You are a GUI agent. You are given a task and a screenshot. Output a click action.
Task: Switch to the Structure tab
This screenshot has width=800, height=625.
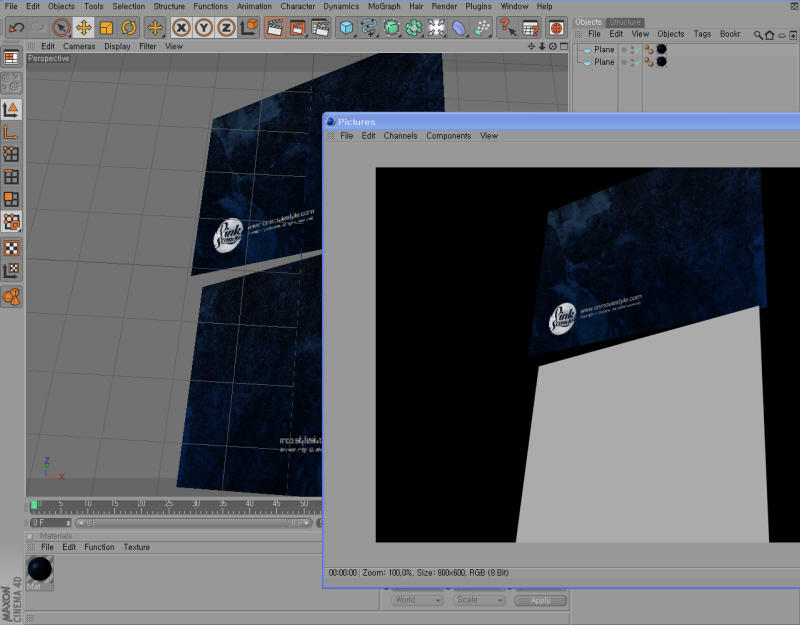(624, 22)
